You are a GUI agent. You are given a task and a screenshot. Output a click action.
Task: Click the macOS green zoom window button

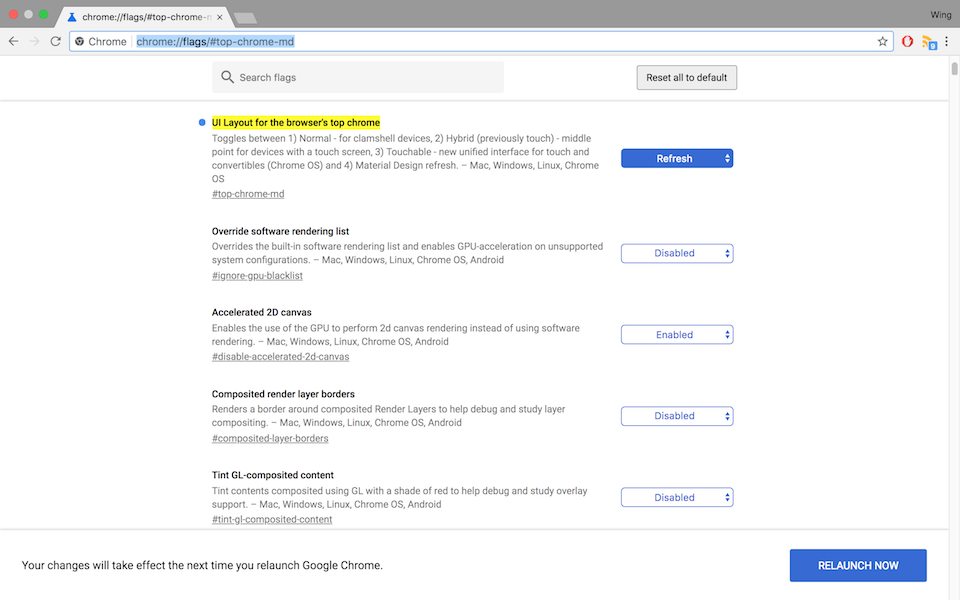(43, 14)
